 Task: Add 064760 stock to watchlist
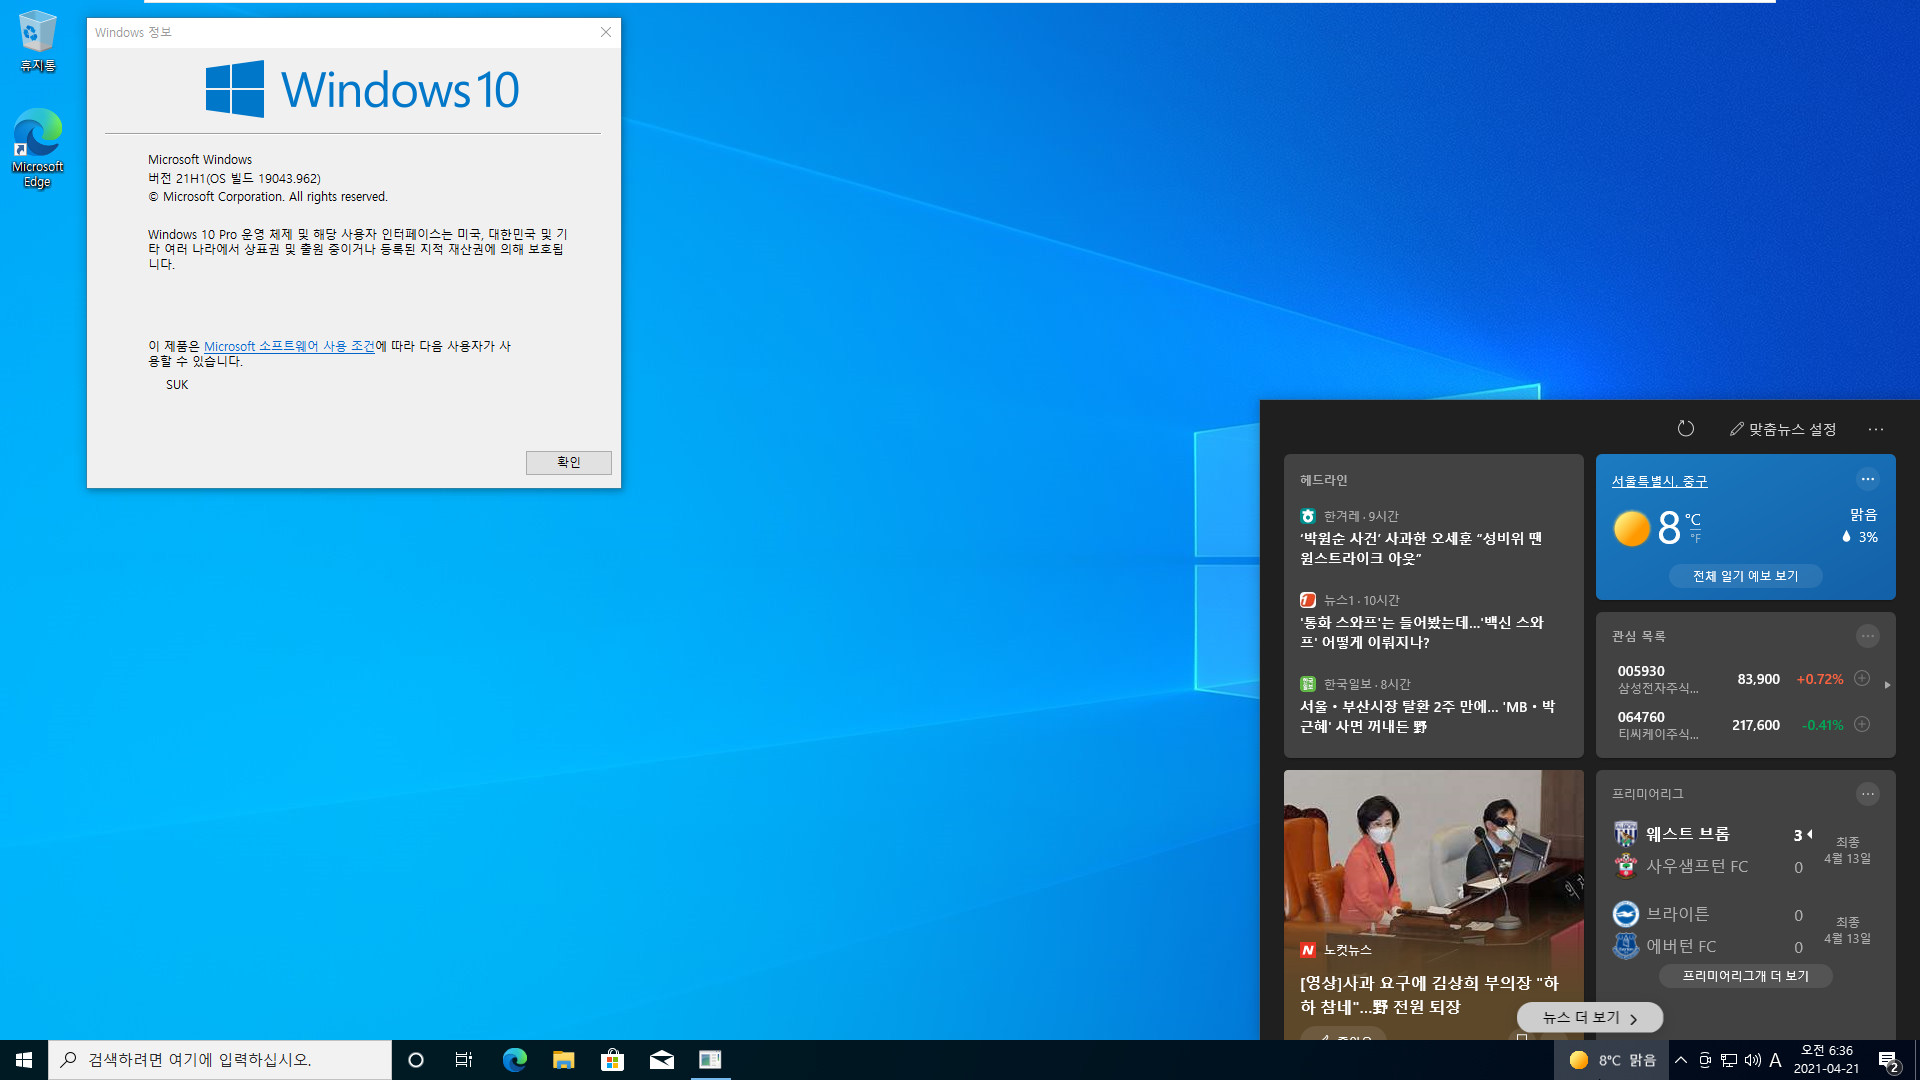click(x=1862, y=724)
